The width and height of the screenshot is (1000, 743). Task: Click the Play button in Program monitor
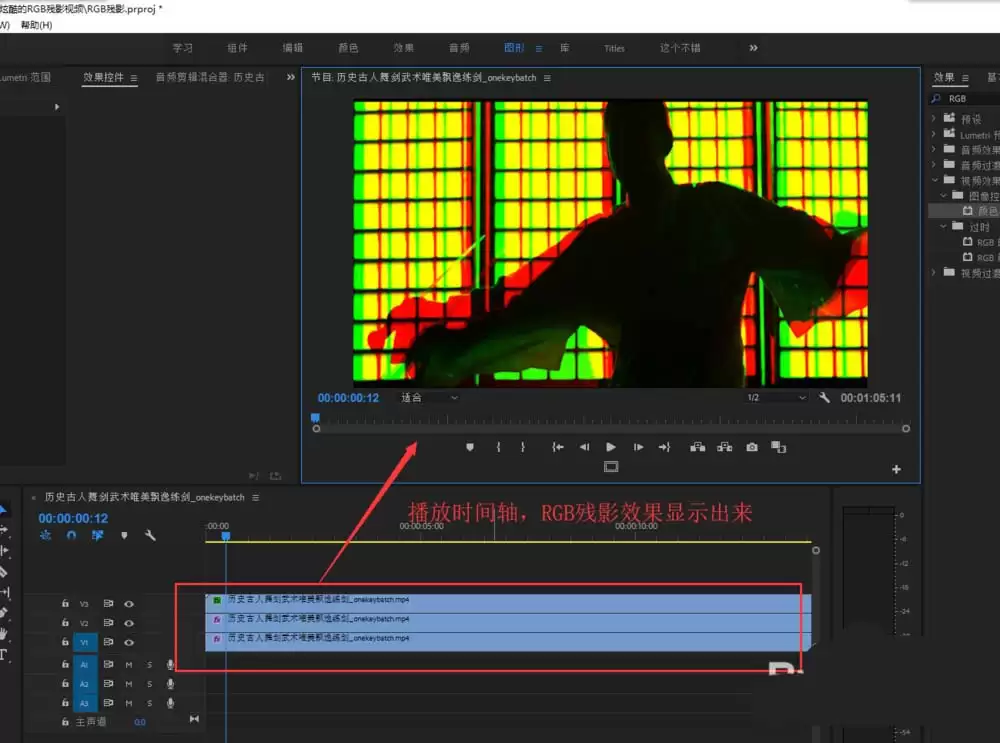pyautogui.click(x=610, y=447)
